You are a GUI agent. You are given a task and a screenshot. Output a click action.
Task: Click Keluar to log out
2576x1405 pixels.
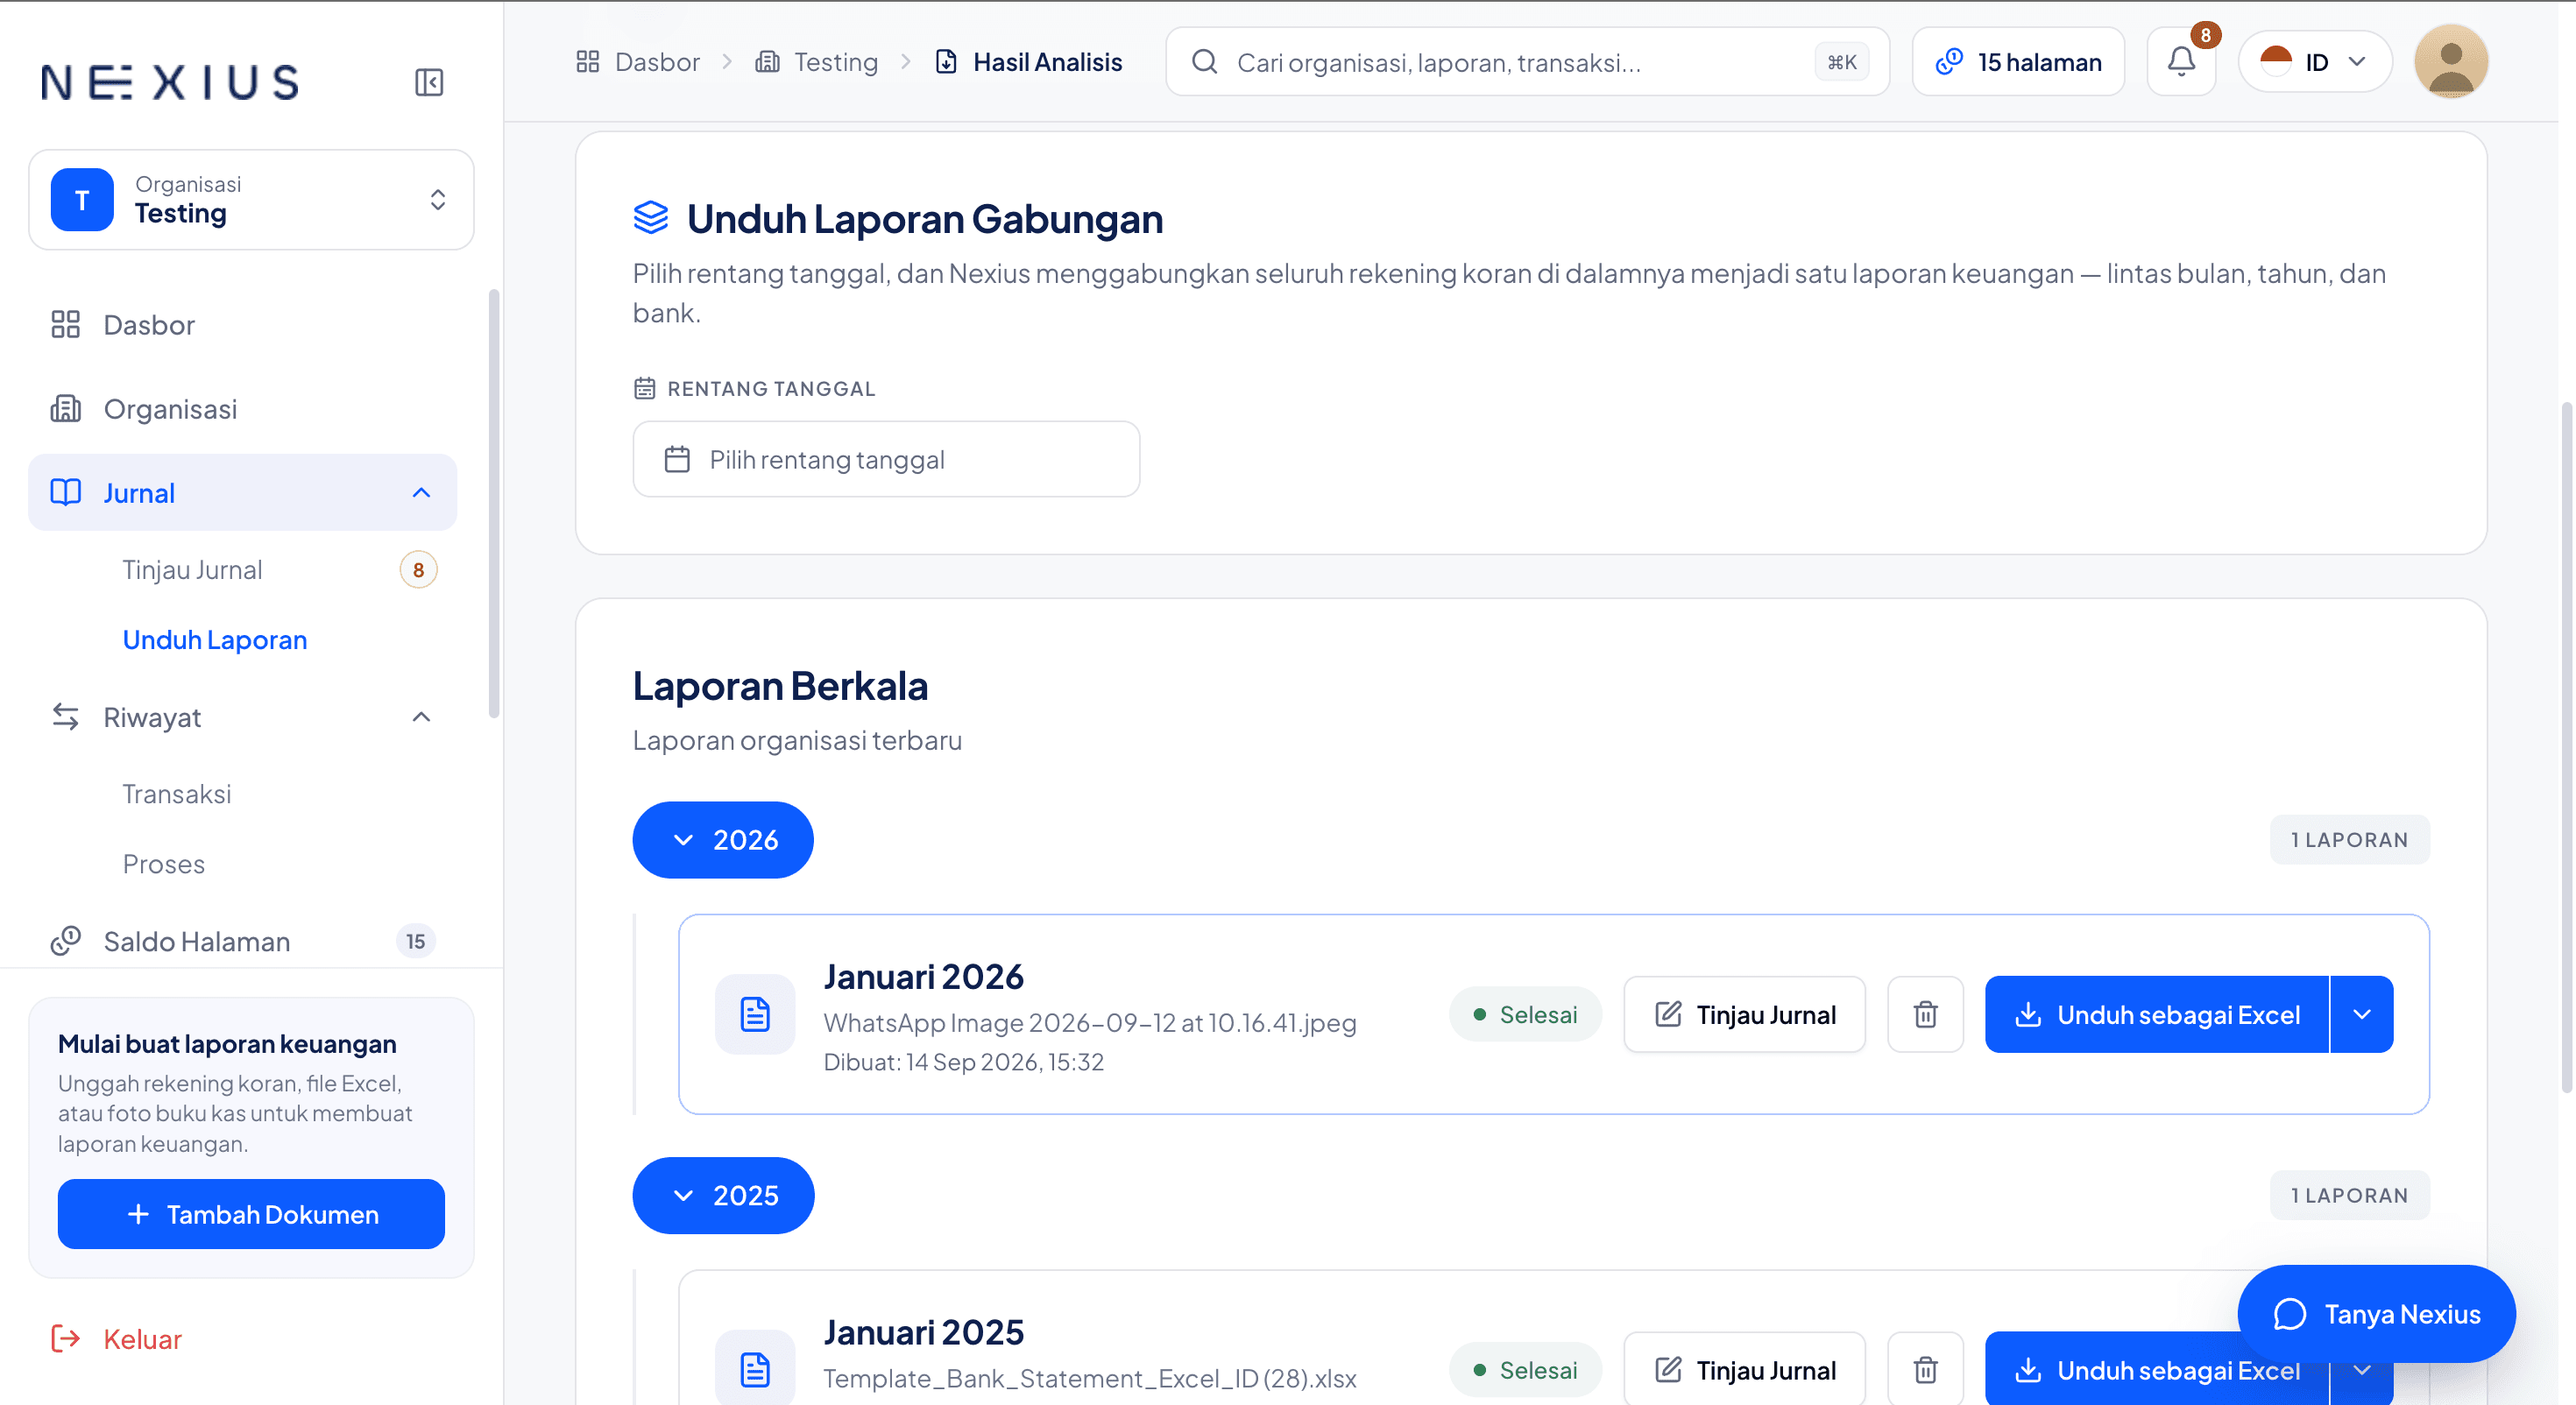click(x=116, y=1339)
